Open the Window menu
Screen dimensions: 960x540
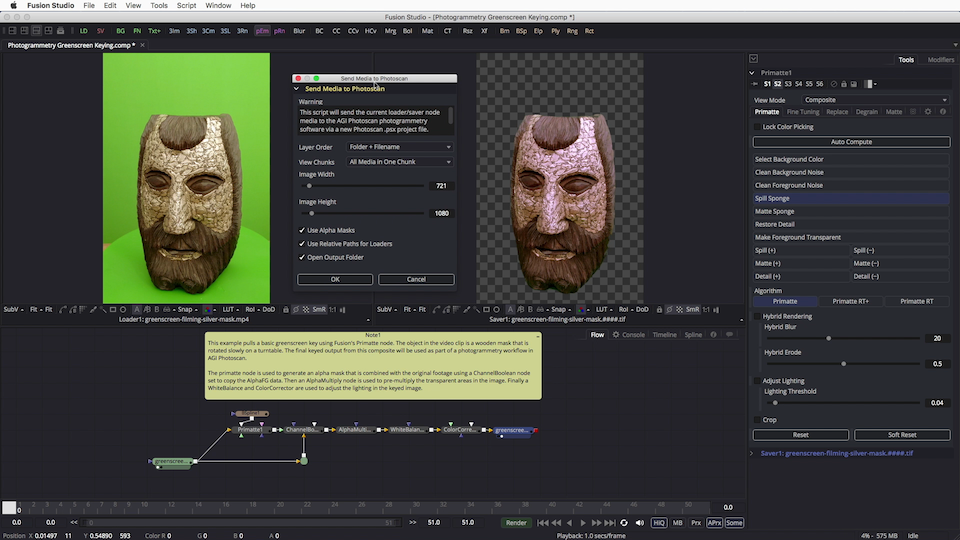(x=218, y=6)
